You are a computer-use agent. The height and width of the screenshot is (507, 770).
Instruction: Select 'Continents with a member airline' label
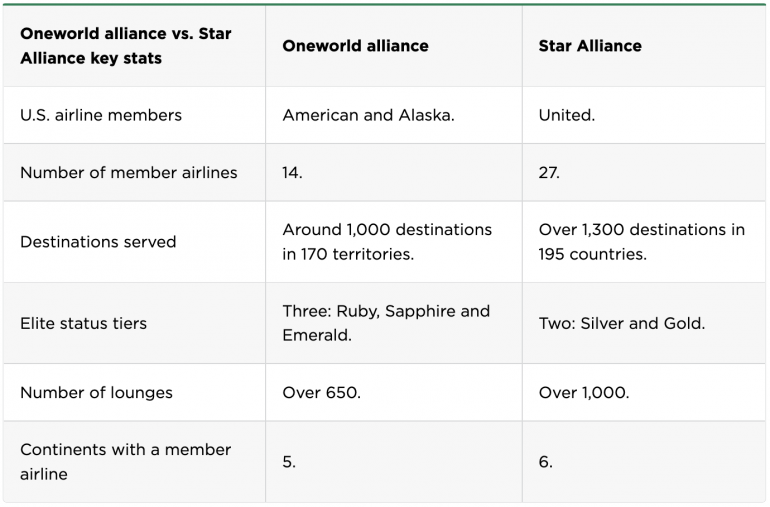point(125,462)
